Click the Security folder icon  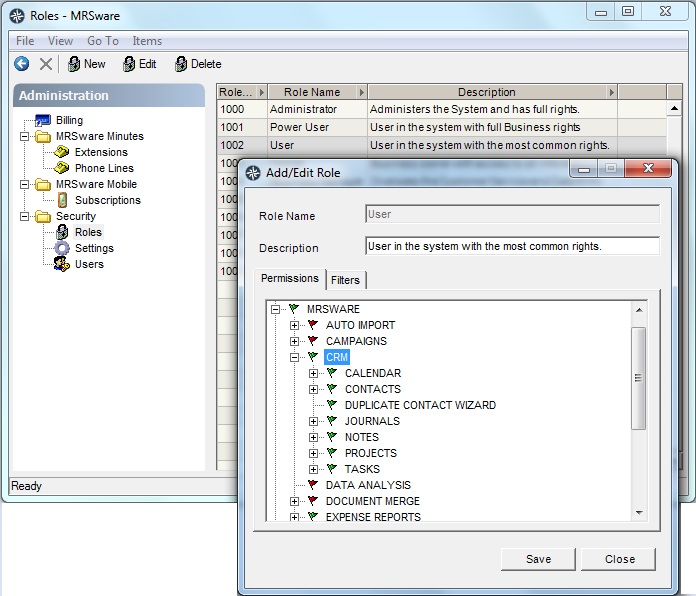(x=43, y=216)
